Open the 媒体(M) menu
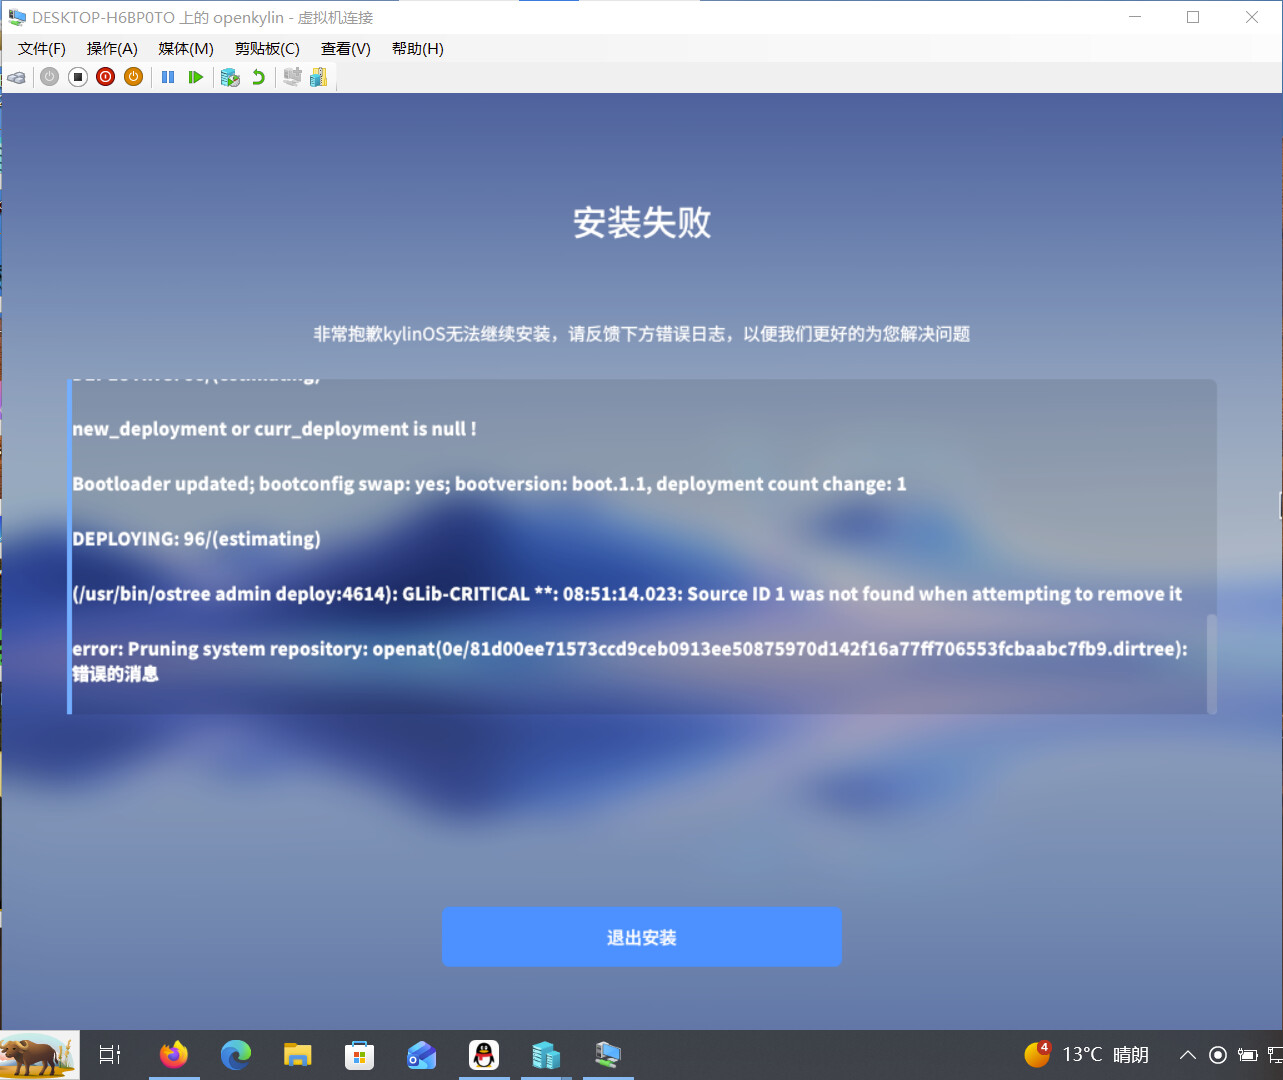The width and height of the screenshot is (1283, 1080). (186, 49)
